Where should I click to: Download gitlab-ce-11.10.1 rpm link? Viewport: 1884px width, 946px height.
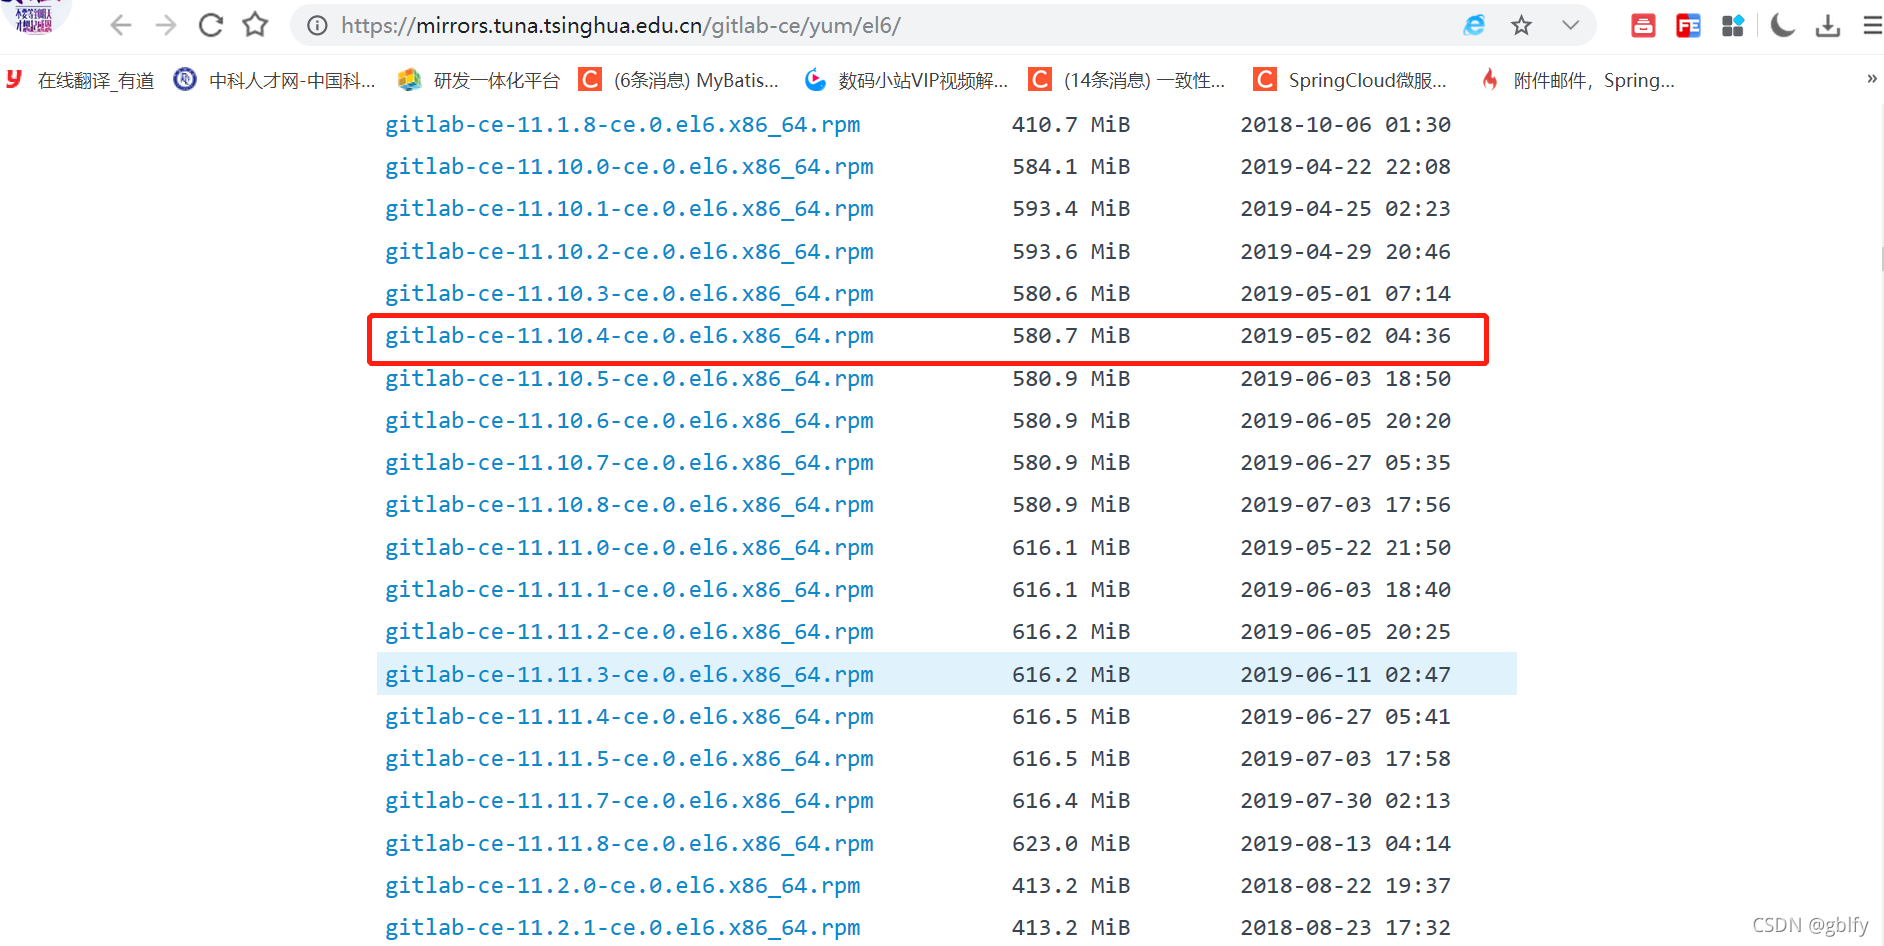click(629, 209)
